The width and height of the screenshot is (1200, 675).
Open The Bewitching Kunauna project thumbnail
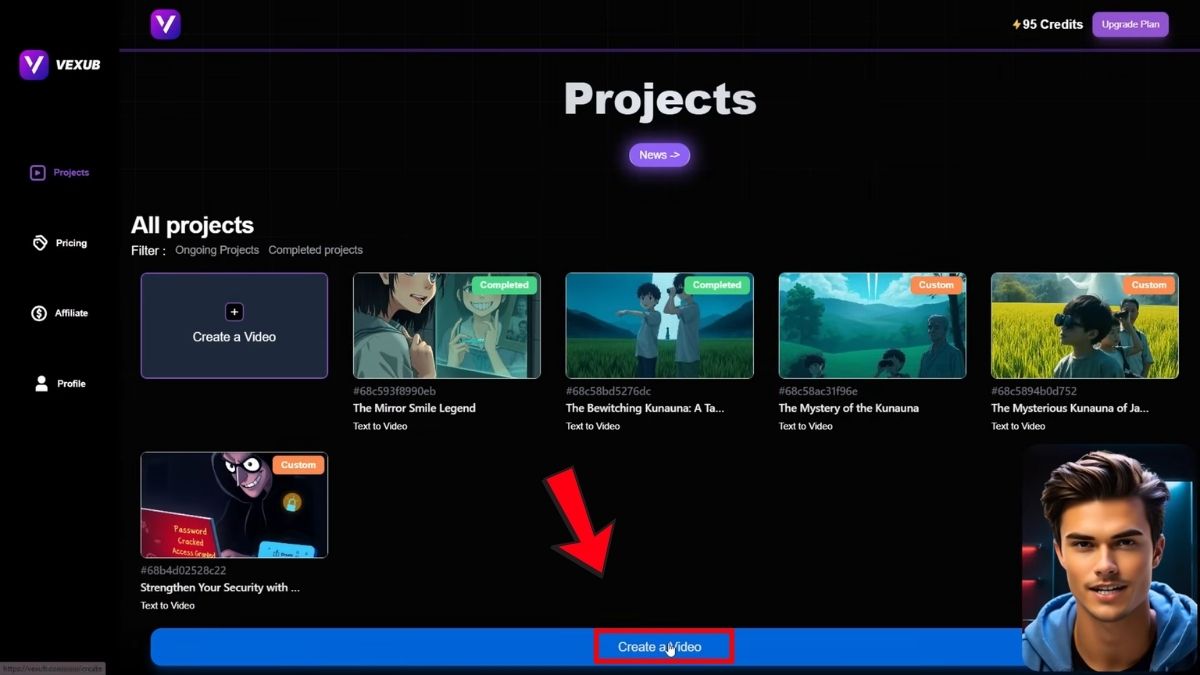659,325
